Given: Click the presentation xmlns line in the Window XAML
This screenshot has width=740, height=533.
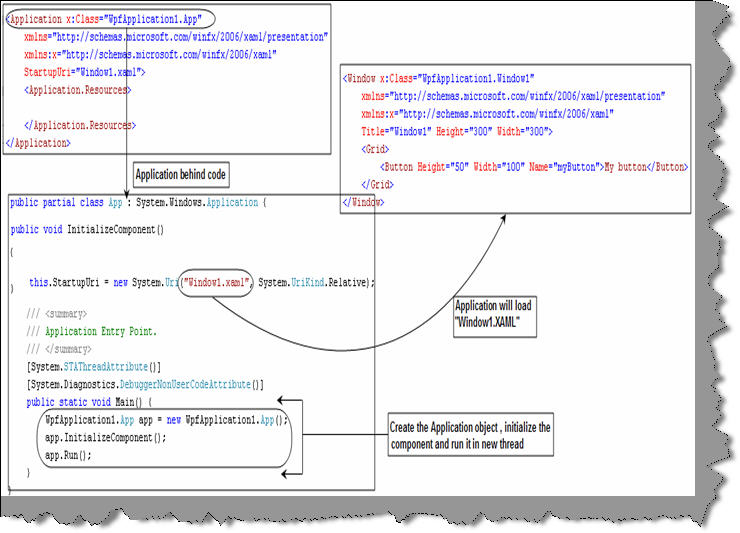Looking at the screenshot, I should pyautogui.click(x=513, y=96).
